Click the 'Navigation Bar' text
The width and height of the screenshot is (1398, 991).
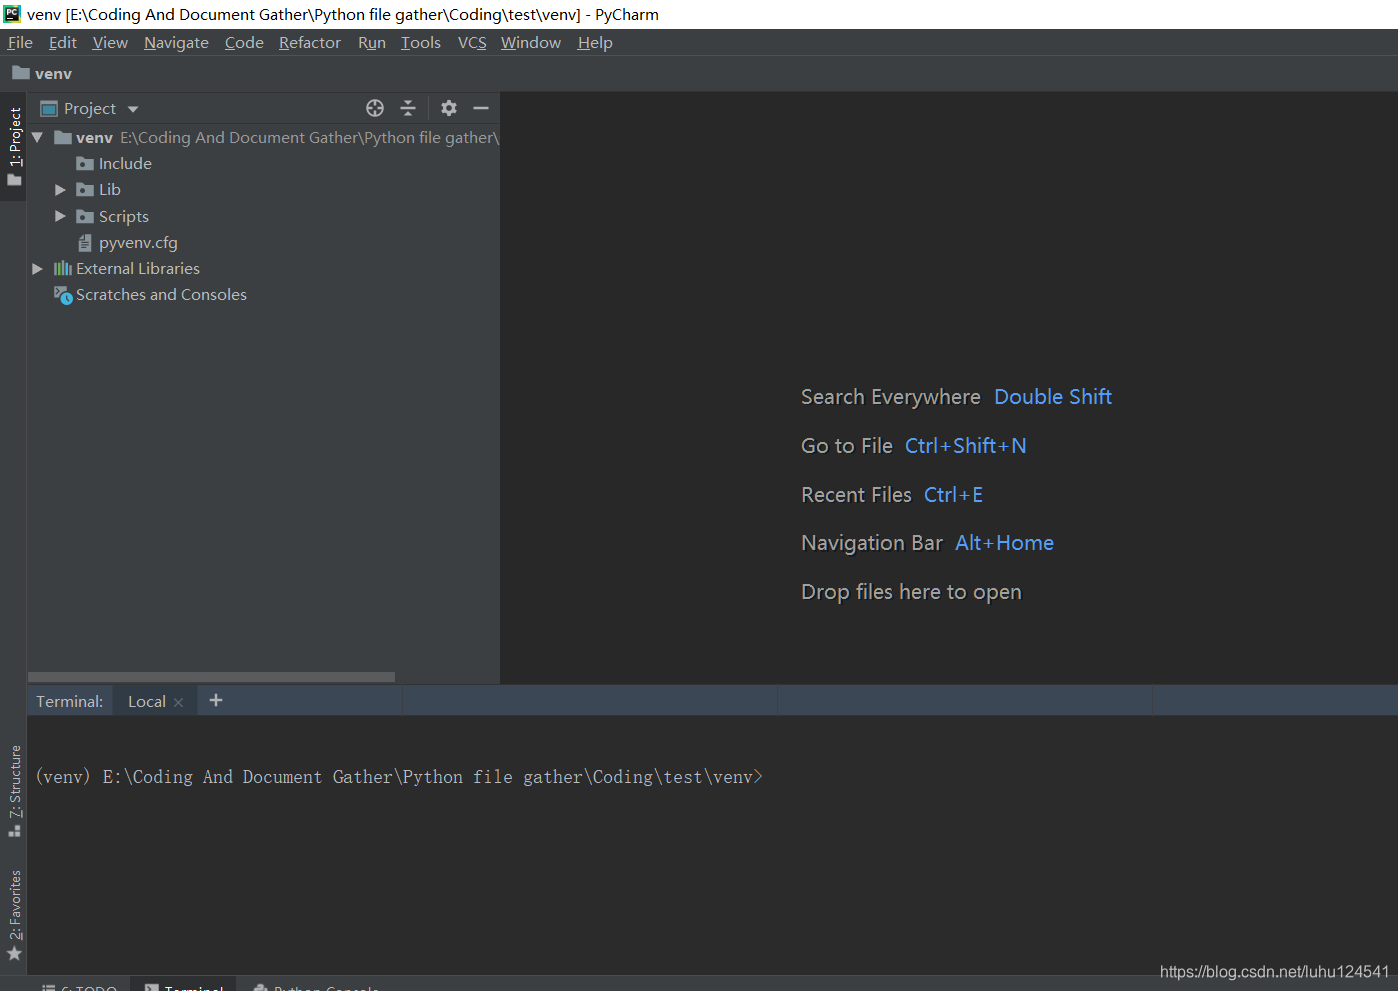[x=872, y=543]
